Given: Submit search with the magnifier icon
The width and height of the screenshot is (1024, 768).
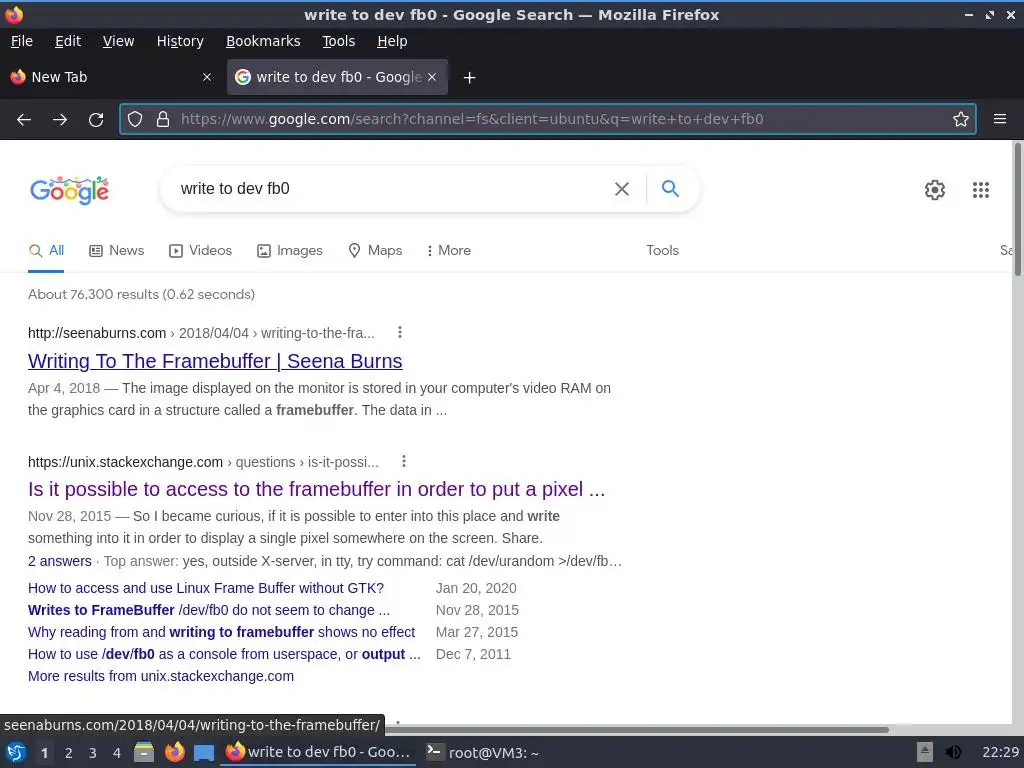Looking at the screenshot, I should [x=670, y=189].
